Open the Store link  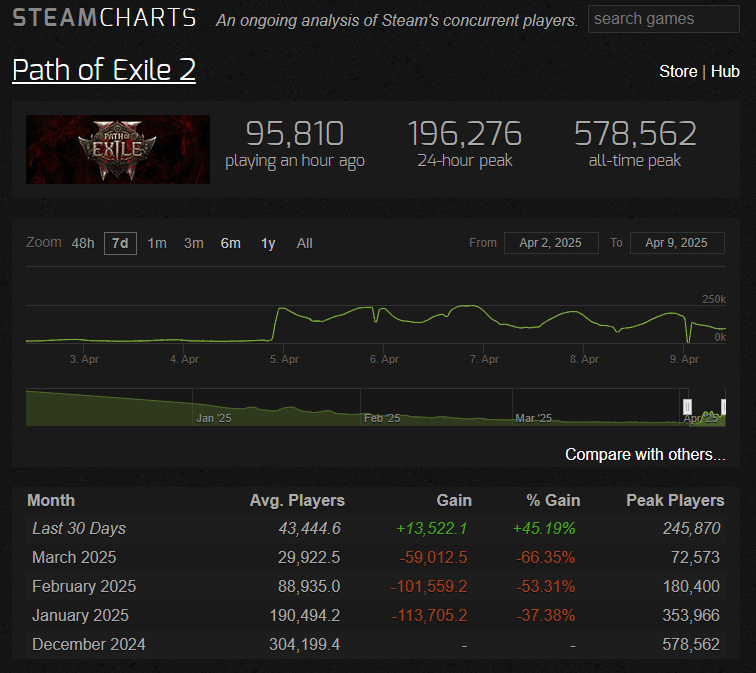tap(678, 71)
